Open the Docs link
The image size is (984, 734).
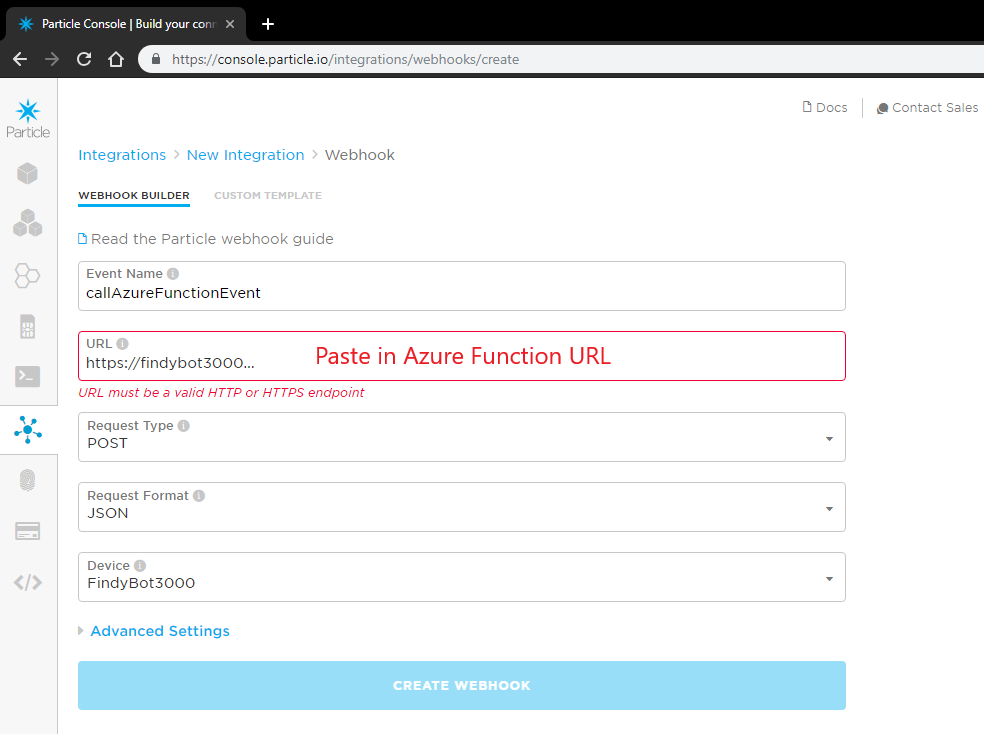click(825, 108)
